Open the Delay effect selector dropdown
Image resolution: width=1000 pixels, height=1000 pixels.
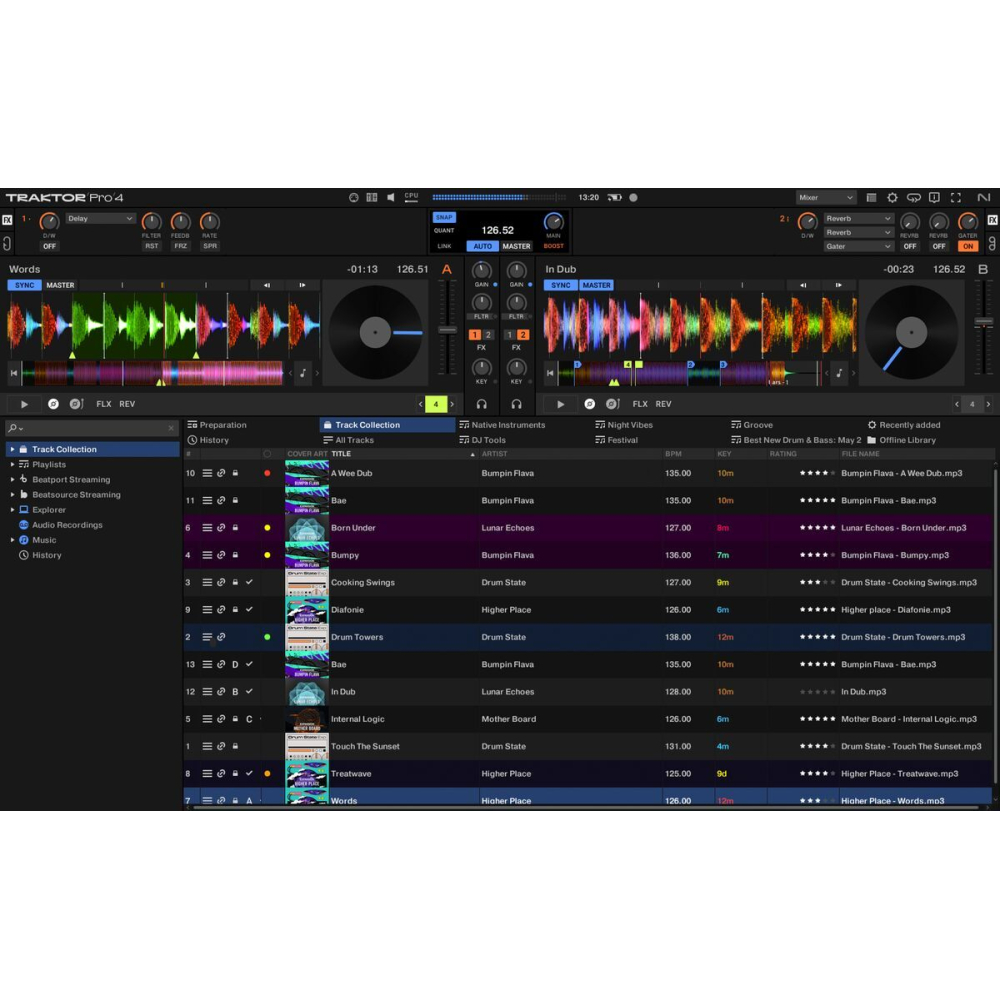click(98, 218)
